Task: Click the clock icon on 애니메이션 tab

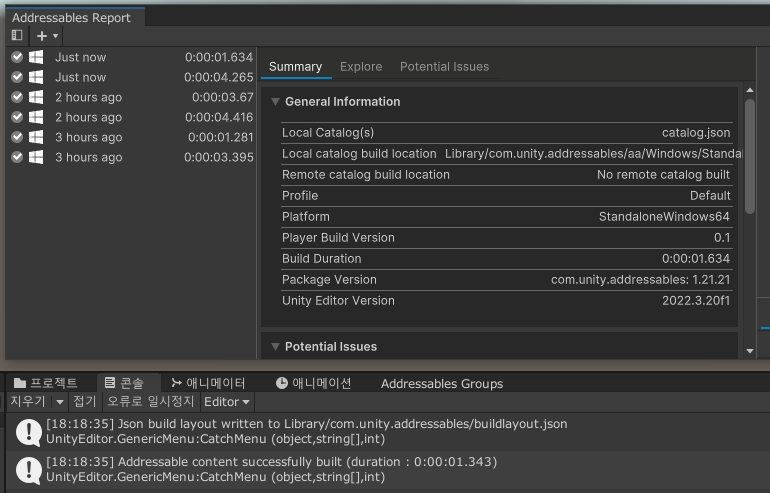Action: pyautogui.click(x=282, y=383)
